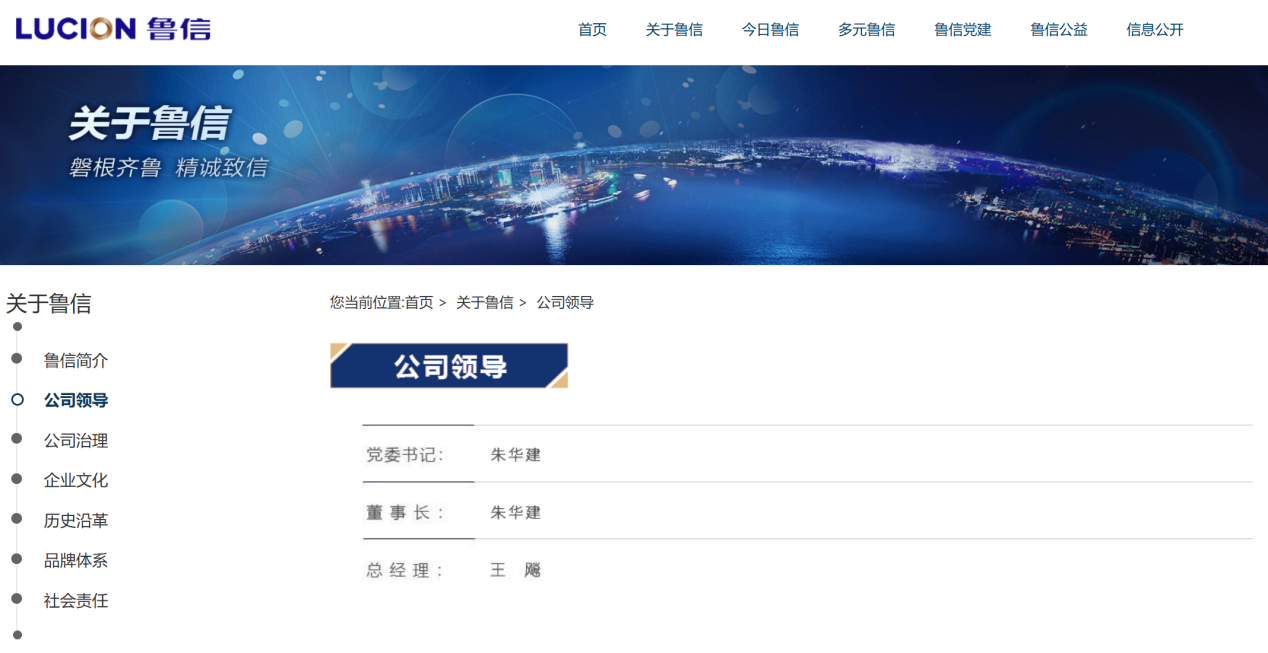Click the bullet dot beside 历史沿革

pyautogui.click(x=17, y=518)
